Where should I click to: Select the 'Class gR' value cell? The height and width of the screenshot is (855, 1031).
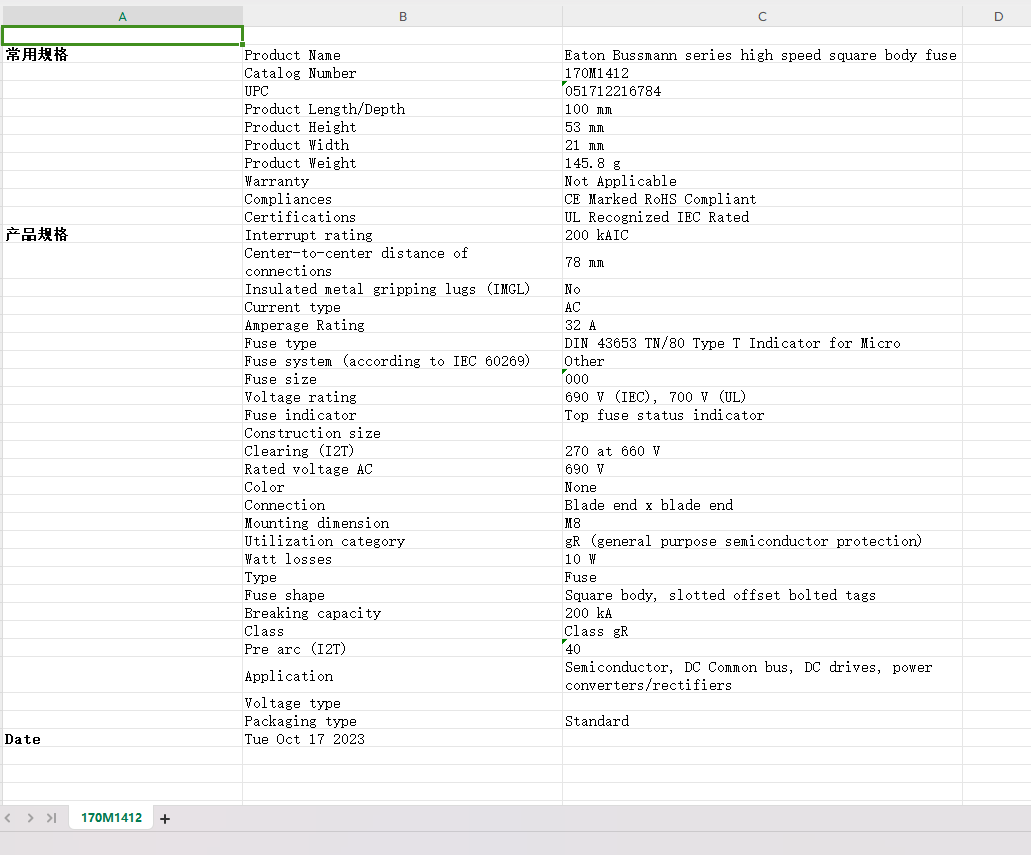pos(762,631)
